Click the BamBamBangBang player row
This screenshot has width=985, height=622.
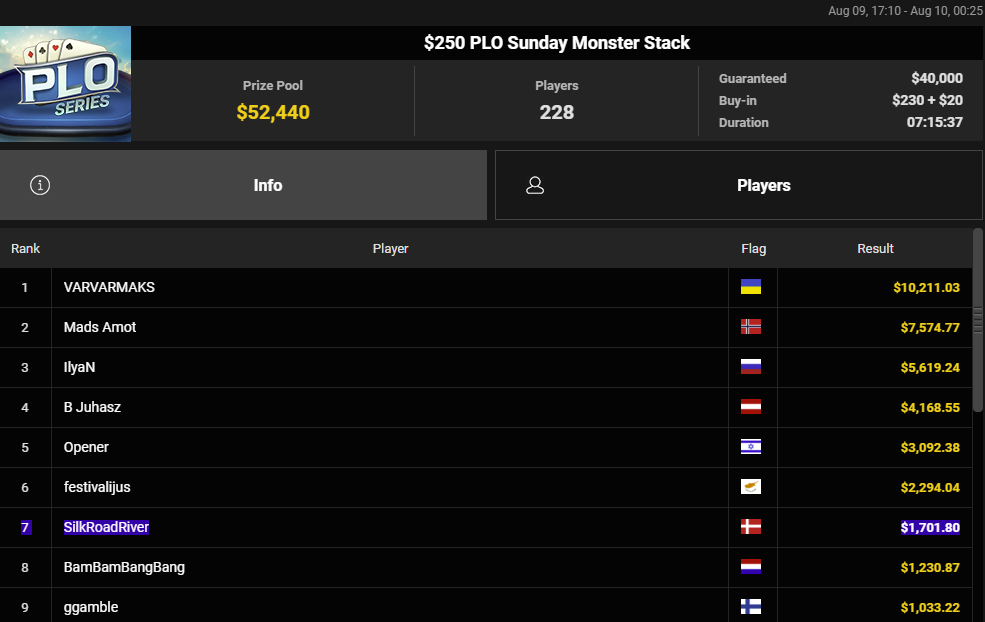[486, 567]
